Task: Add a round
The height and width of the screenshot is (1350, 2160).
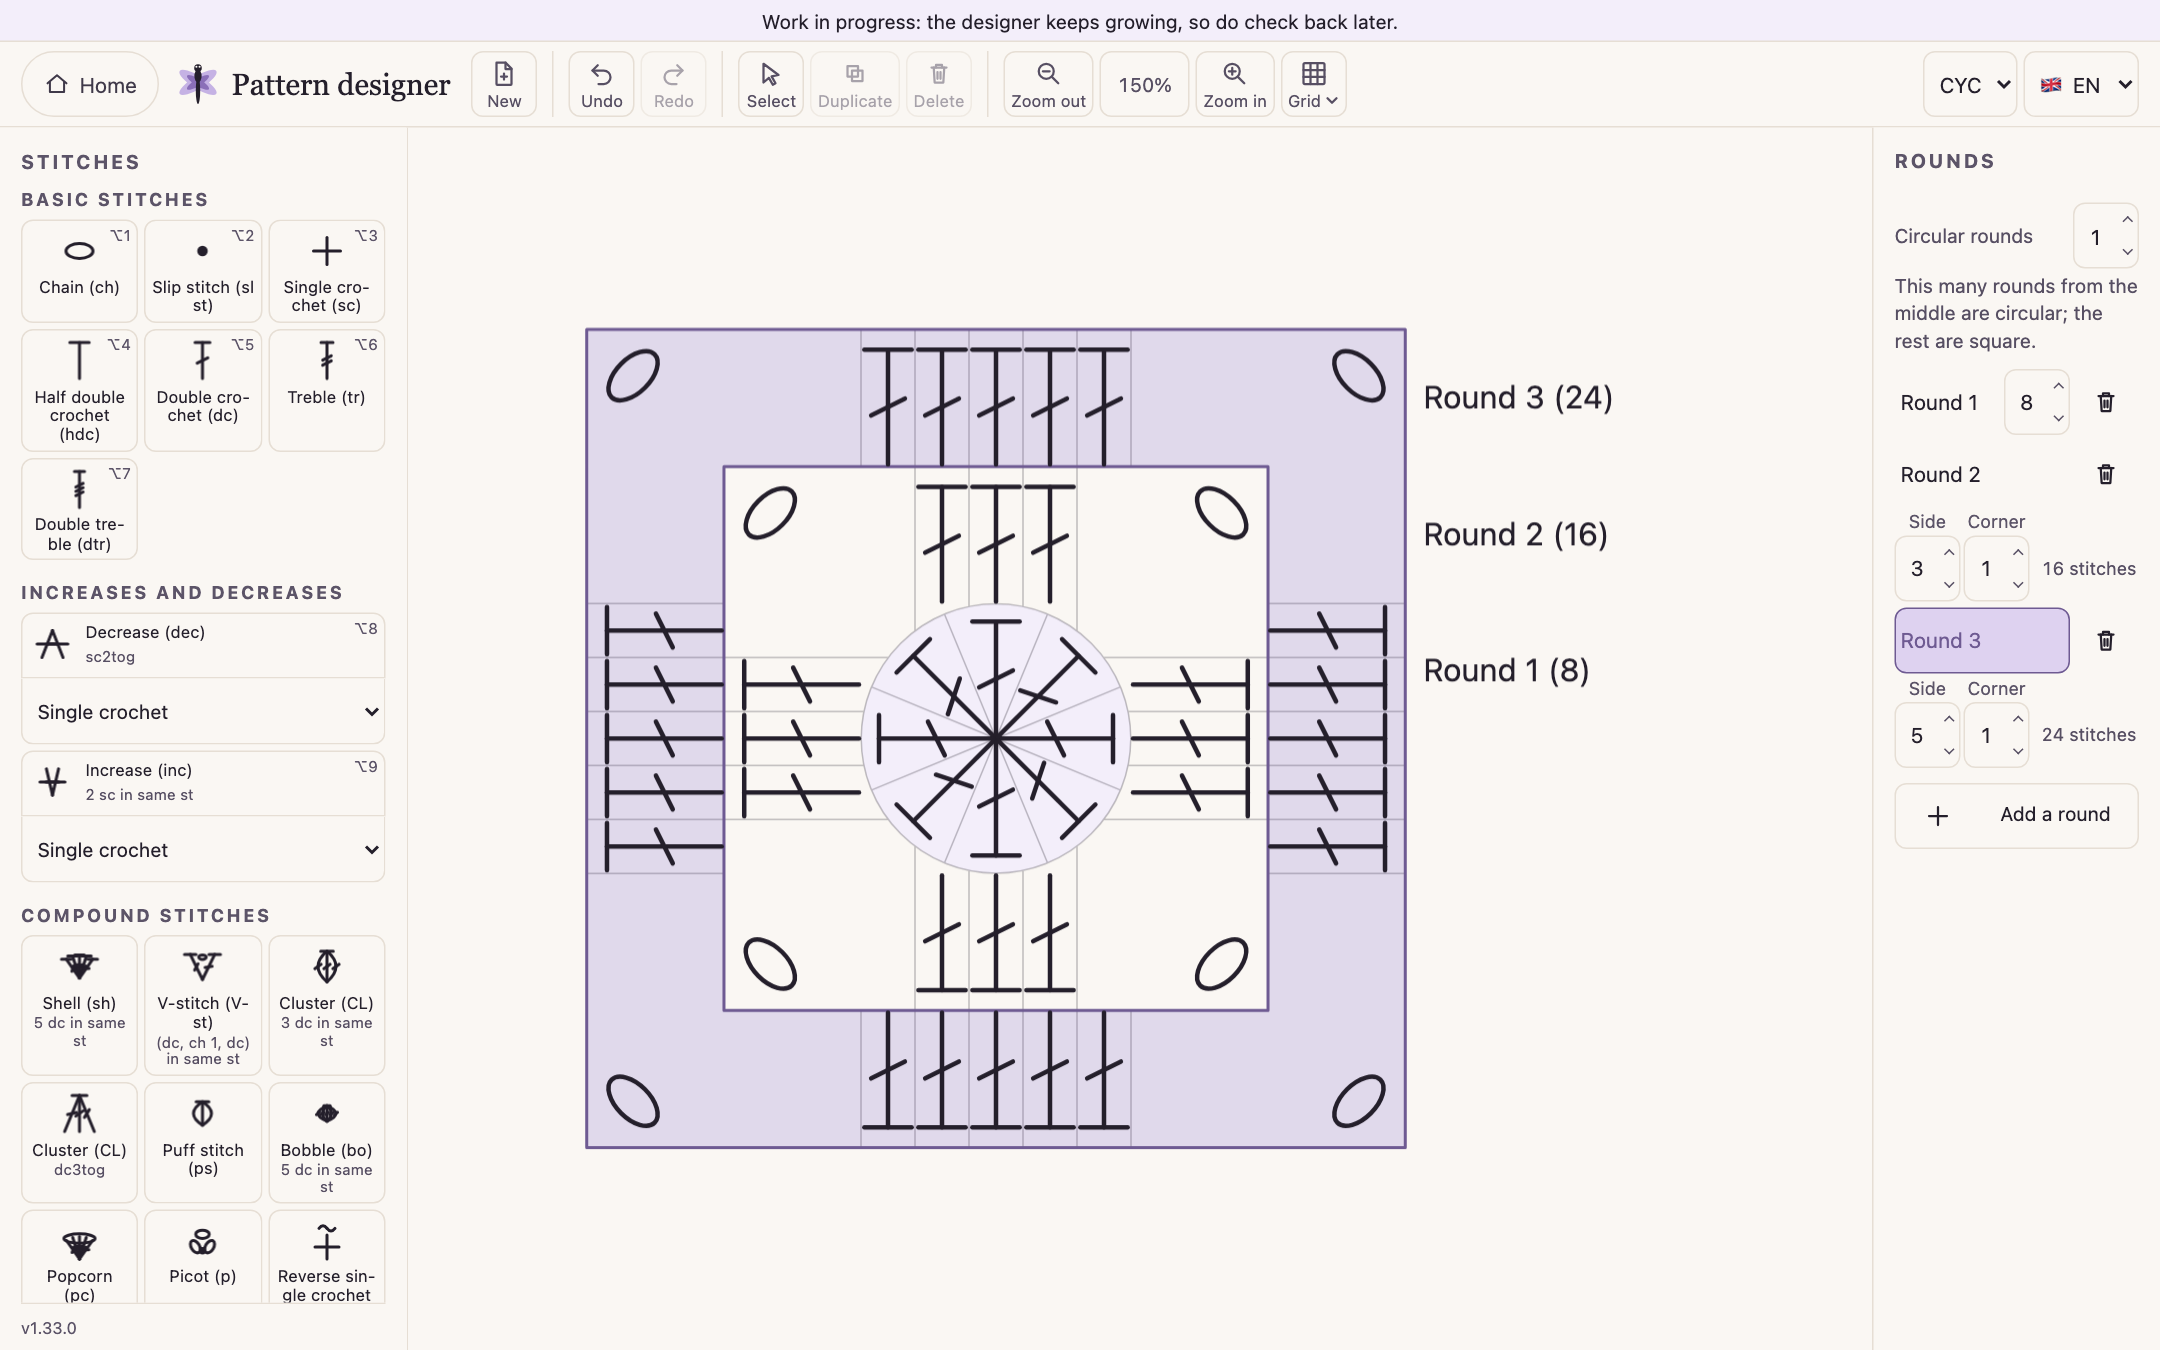Action: (x=2016, y=815)
